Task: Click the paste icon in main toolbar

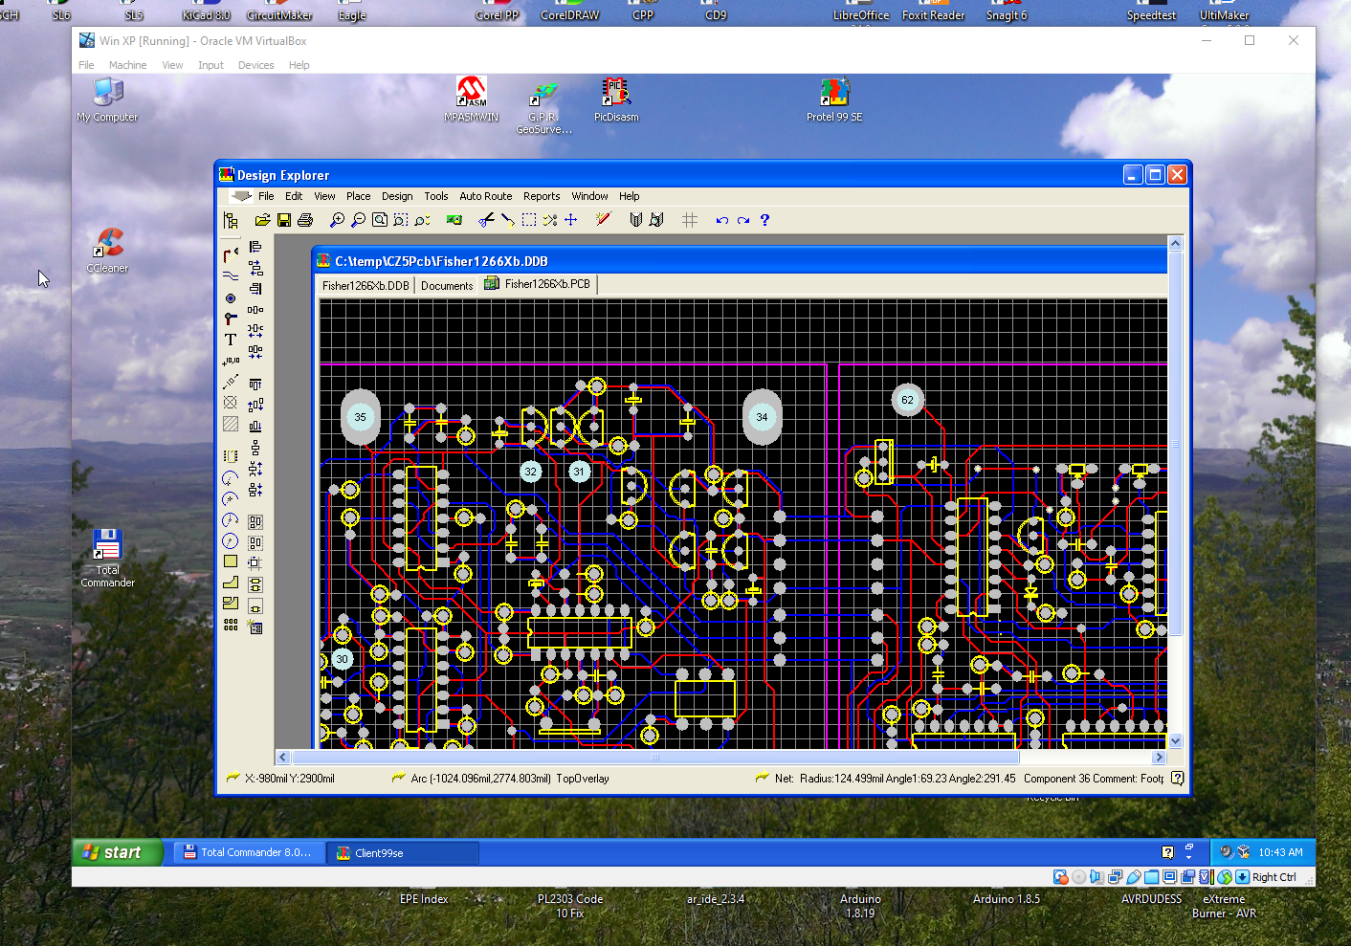Action: (x=507, y=220)
